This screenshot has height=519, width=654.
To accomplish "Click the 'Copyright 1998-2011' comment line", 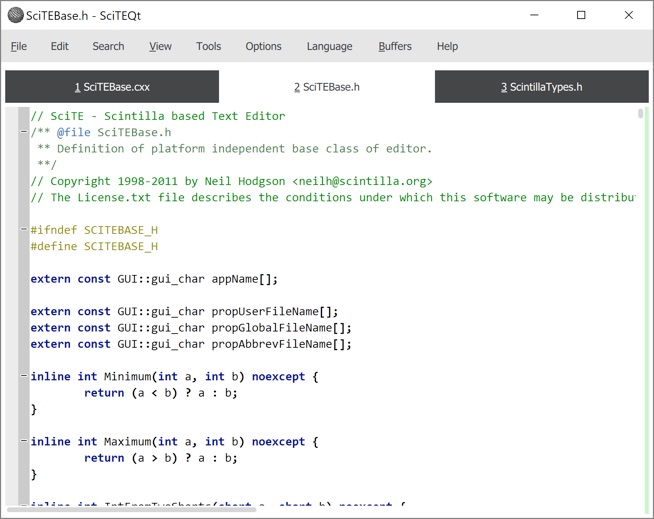I will point(231,181).
